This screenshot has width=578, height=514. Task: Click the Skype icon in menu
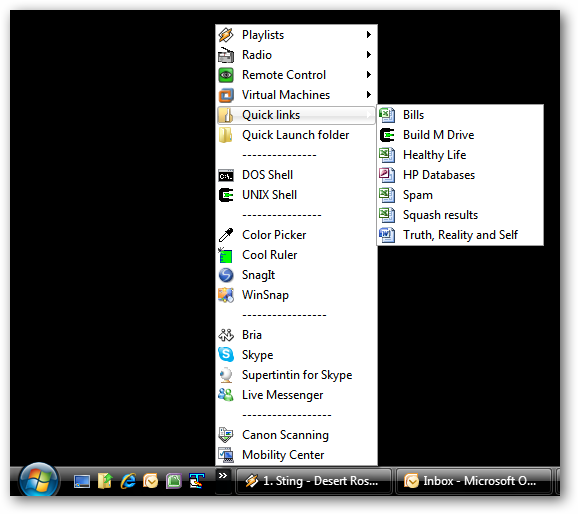[x=226, y=355]
